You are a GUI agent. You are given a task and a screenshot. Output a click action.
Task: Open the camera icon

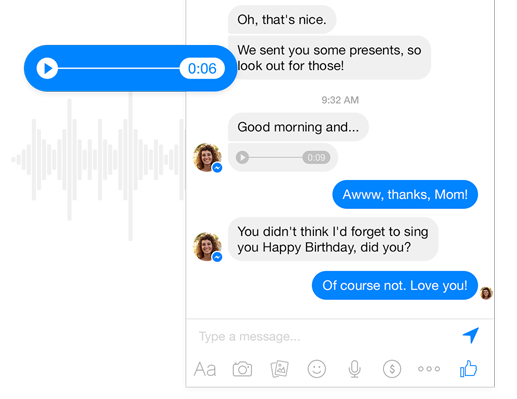pyautogui.click(x=242, y=369)
